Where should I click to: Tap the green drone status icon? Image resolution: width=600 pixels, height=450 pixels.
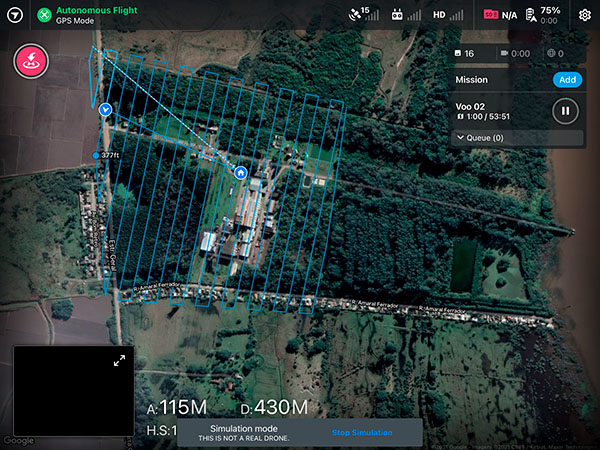(44, 15)
